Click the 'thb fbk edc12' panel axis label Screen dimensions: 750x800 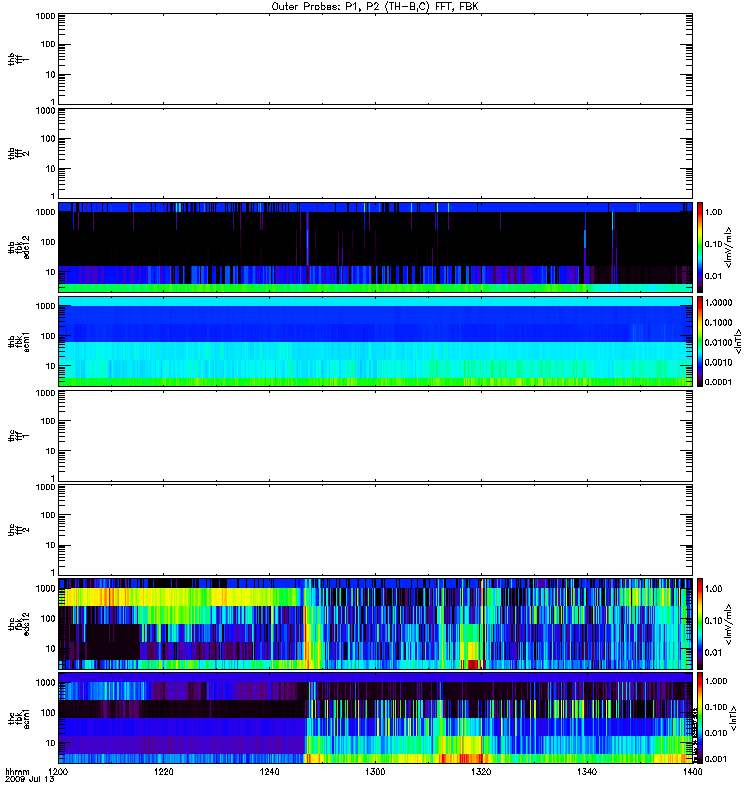pyautogui.click(x=18, y=247)
